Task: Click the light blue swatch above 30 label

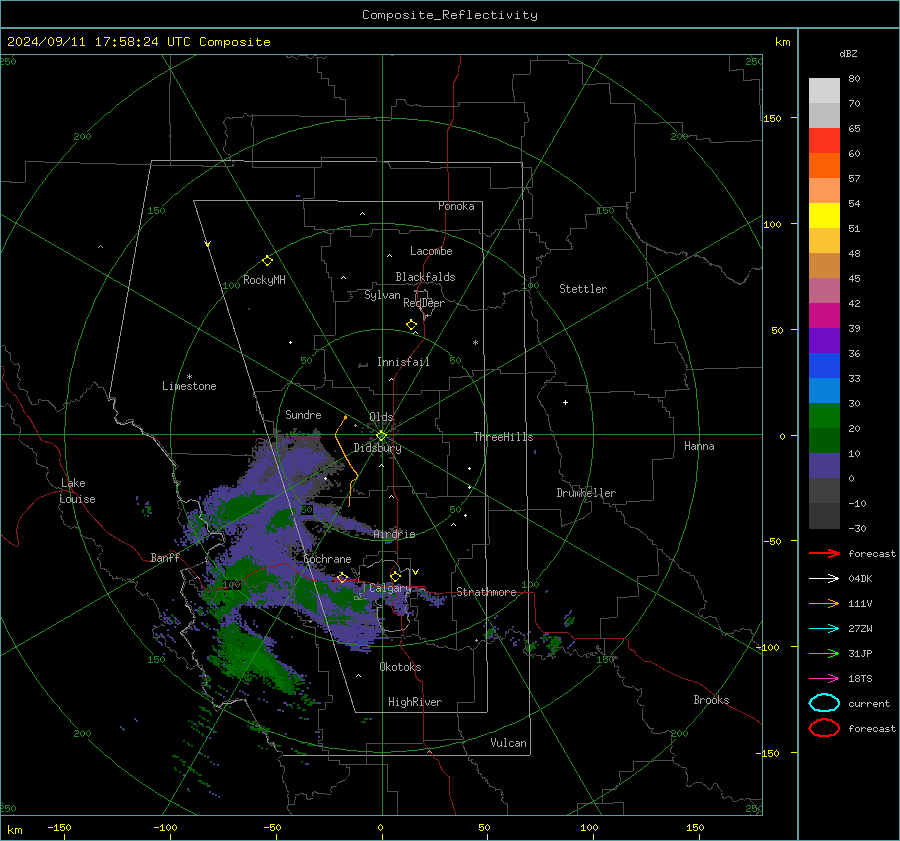Action: [824, 390]
